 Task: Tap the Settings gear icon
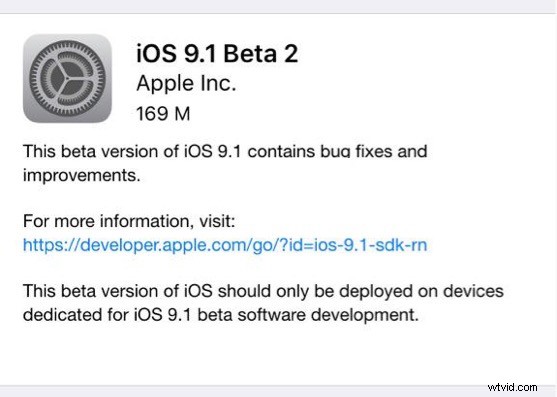coord(67,78)
